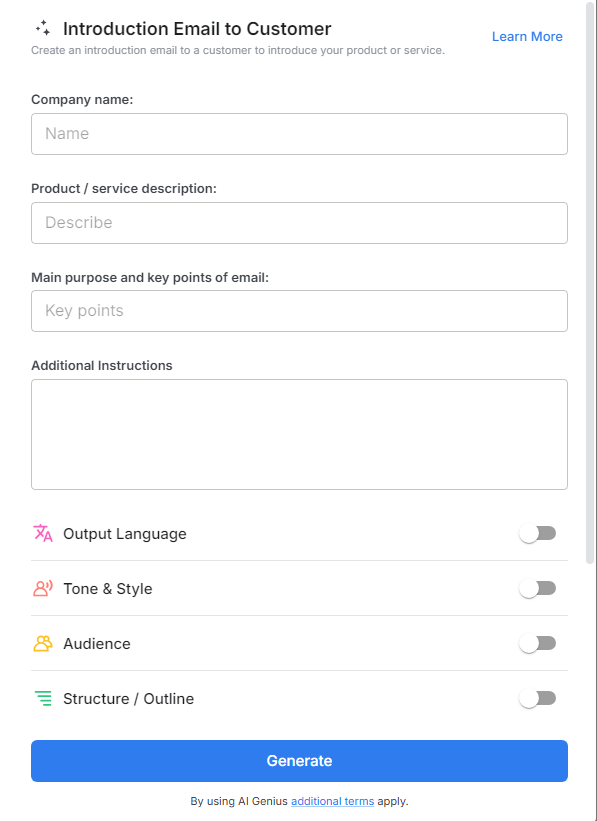This screenshot has width=597, height=821.
Task: Expand the Output Language row
Action: tap(124, 533)
